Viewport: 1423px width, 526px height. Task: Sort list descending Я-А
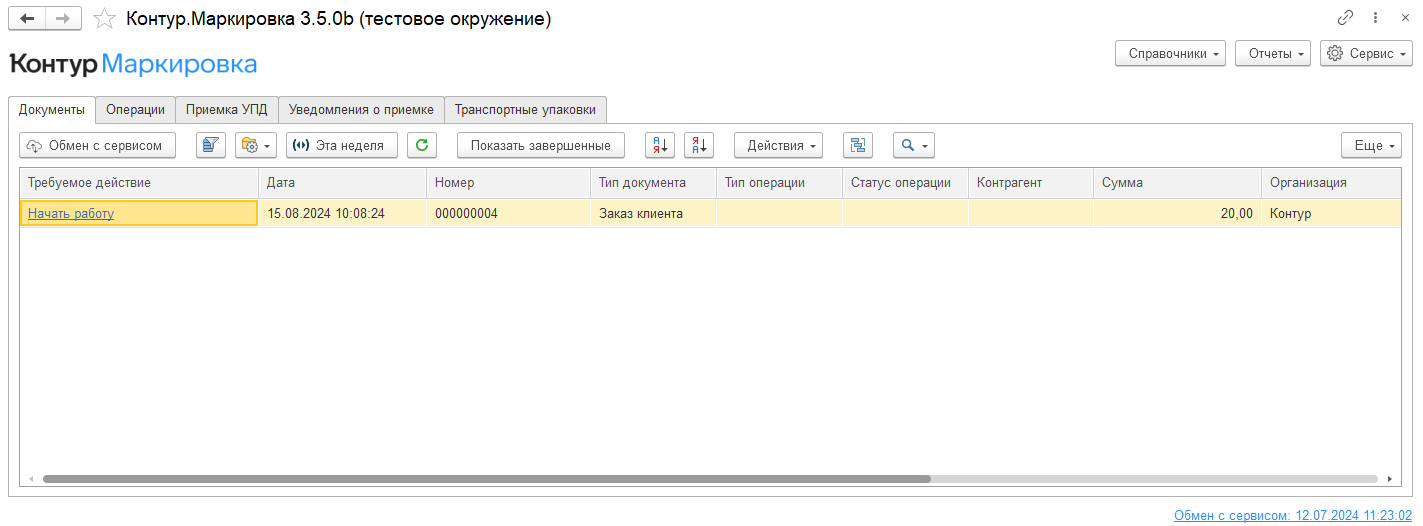[x=699, y=145]
